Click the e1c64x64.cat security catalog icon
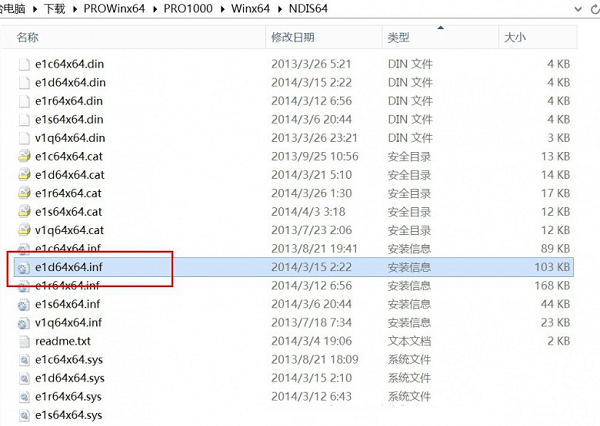Screen dimensions: 600x426 [24, 156]
